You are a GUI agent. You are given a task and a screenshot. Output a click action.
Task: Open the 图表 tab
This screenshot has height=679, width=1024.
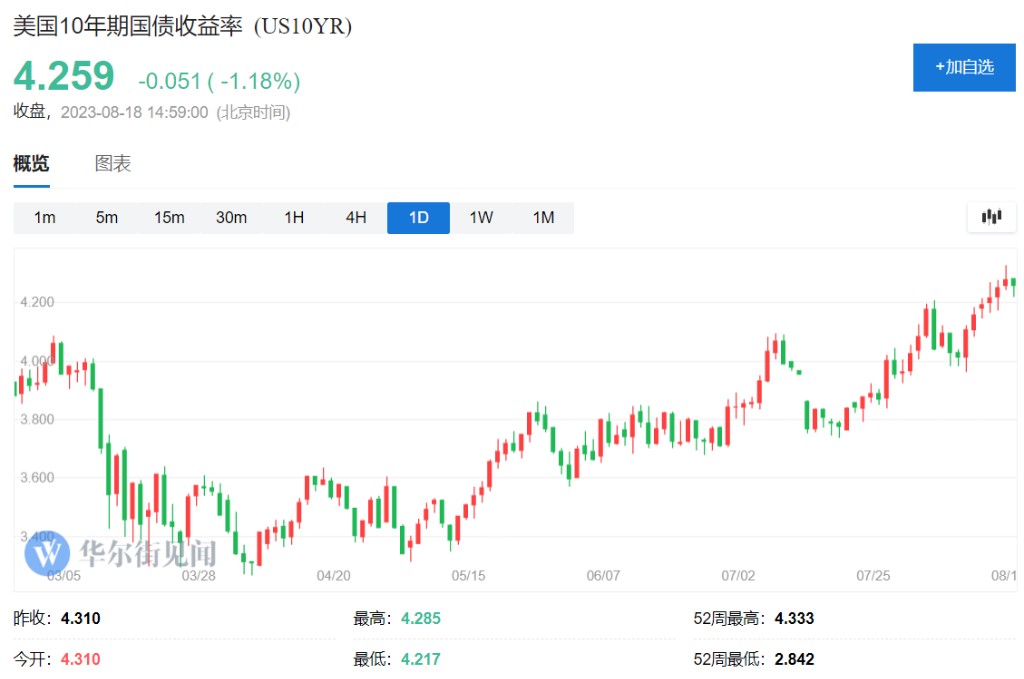point(113,164)
